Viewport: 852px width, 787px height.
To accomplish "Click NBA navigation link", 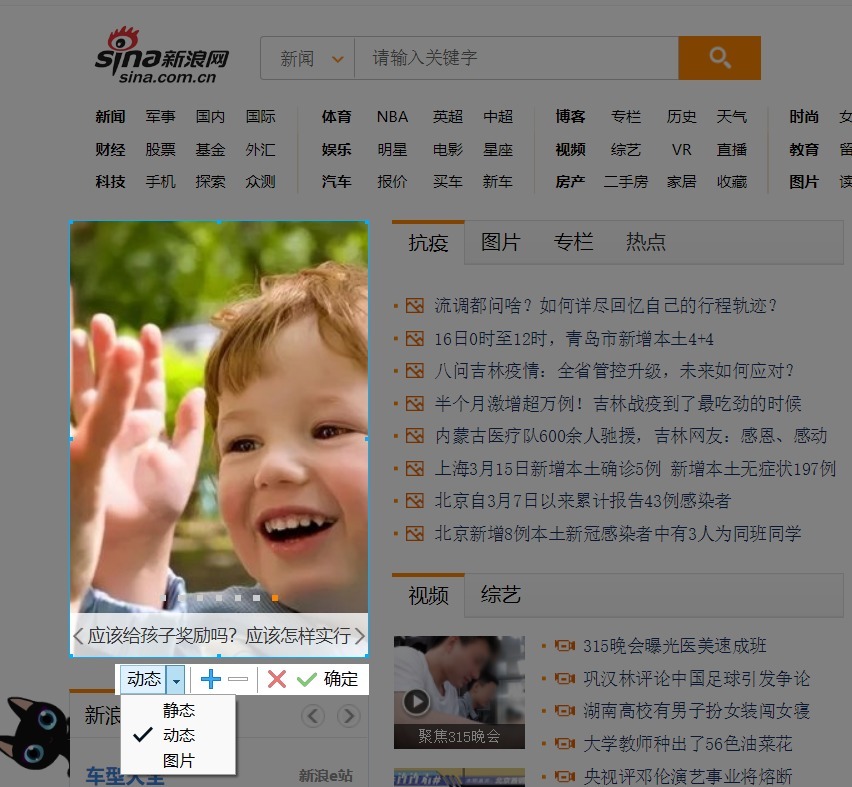I will (392, 117).
